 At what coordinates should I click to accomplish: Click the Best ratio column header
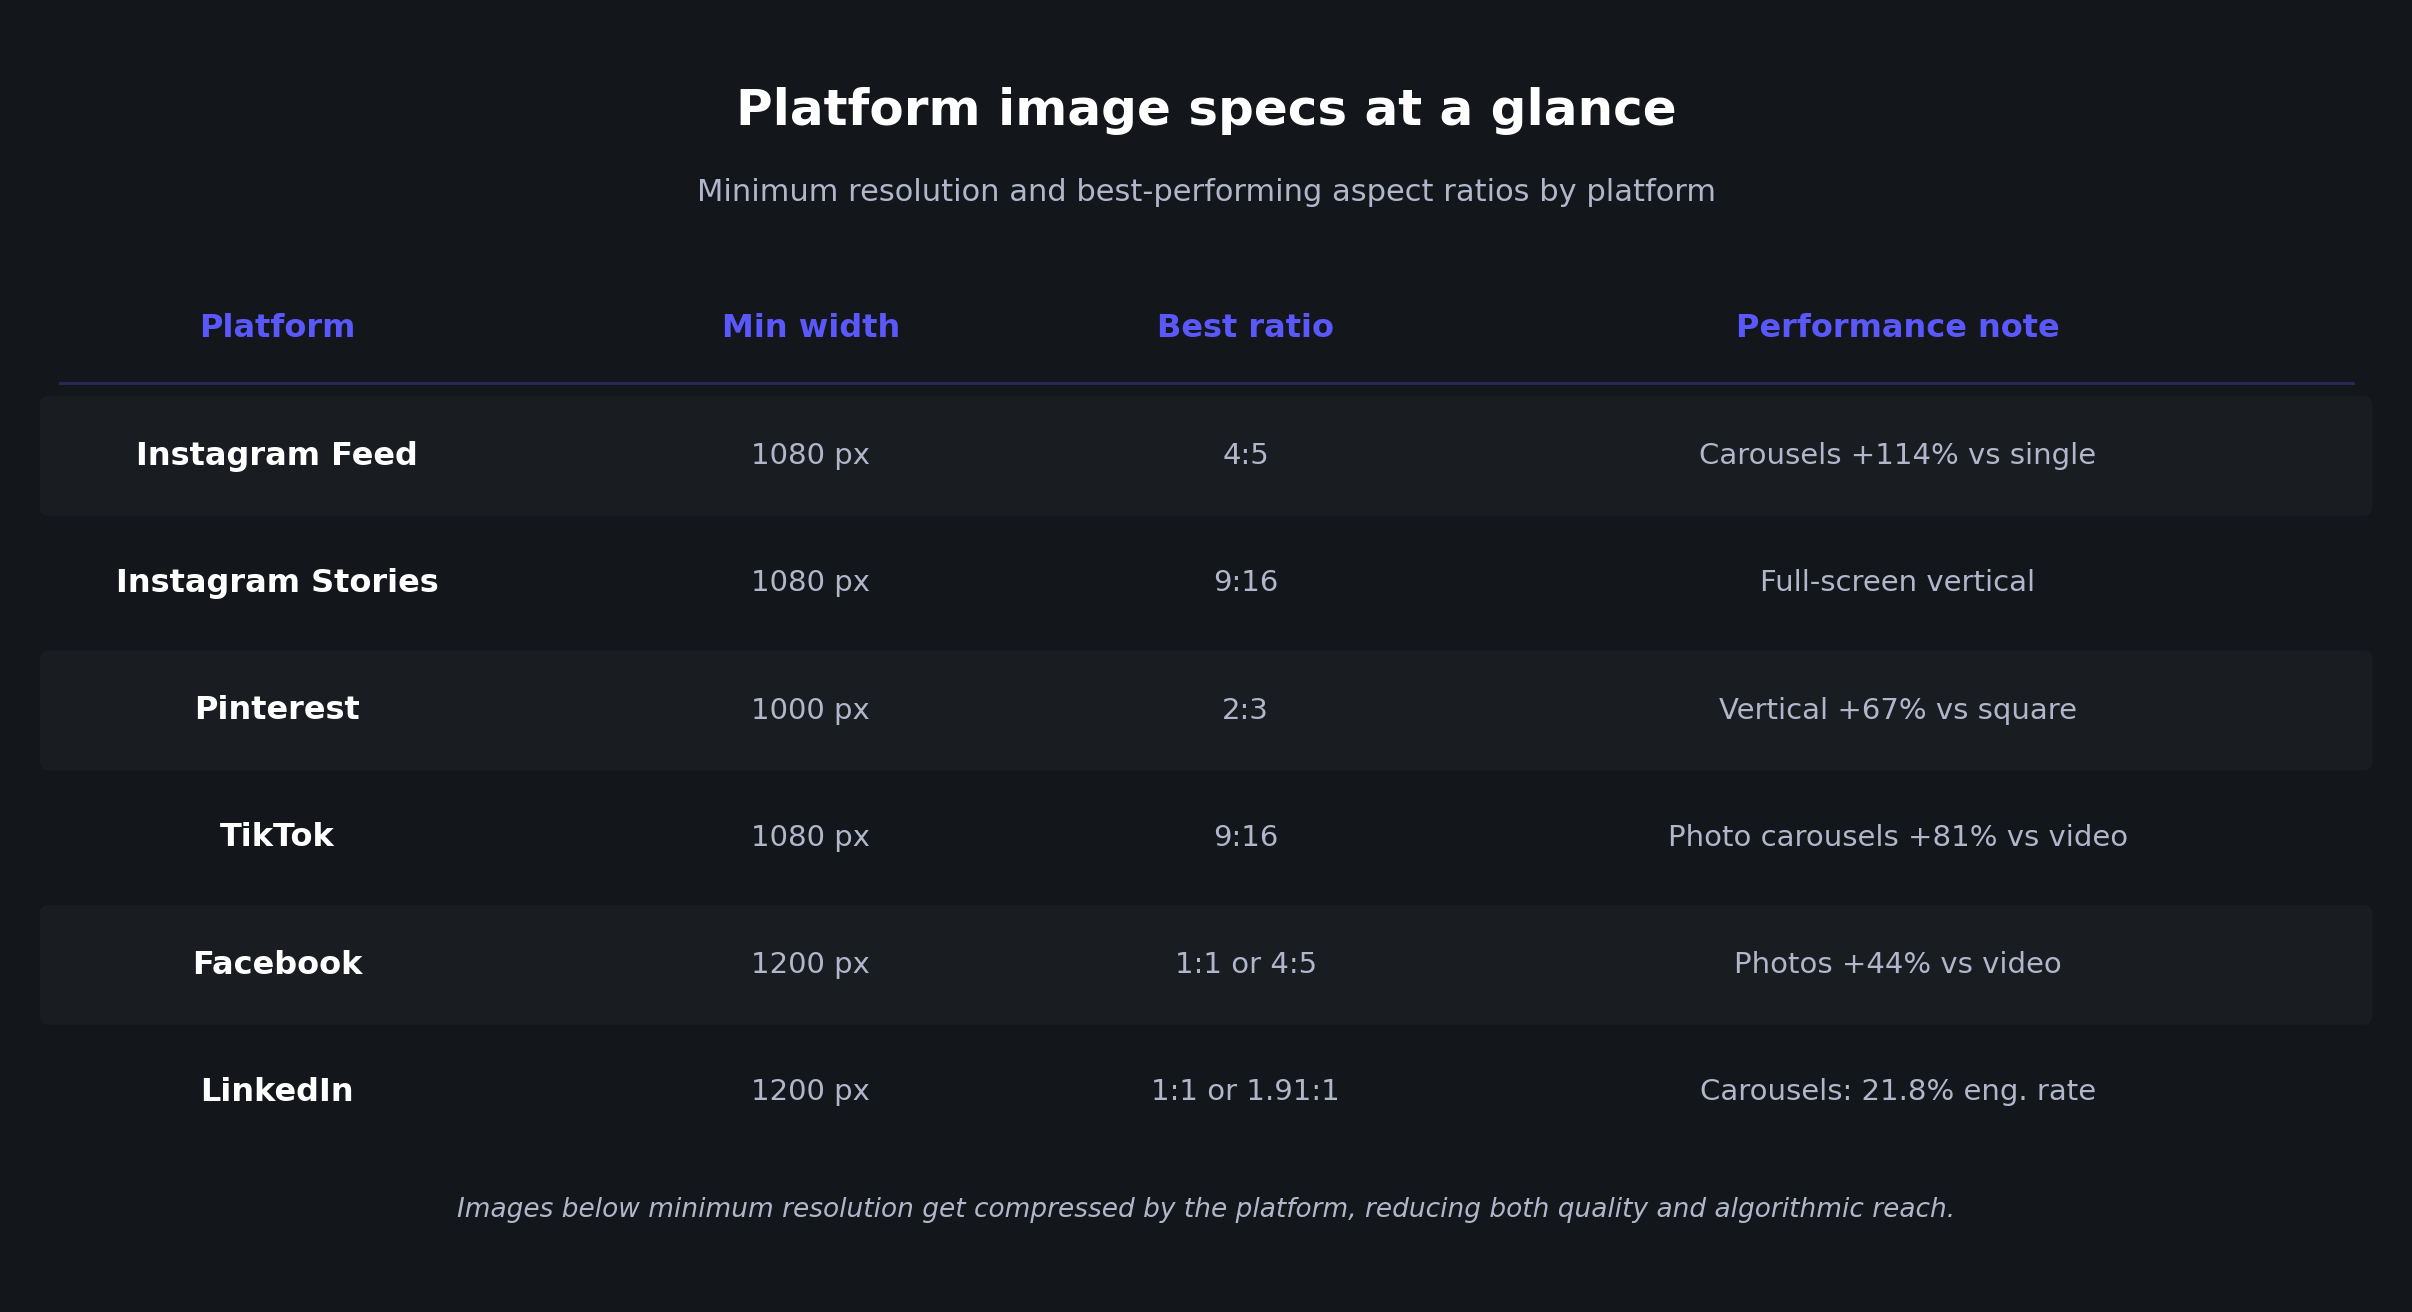point(1245,327)
